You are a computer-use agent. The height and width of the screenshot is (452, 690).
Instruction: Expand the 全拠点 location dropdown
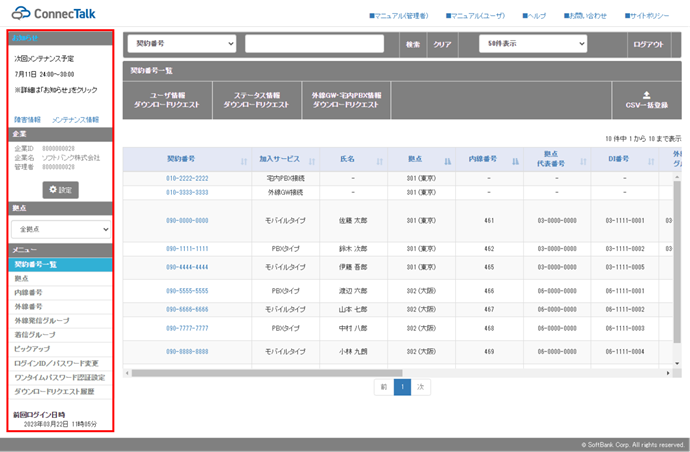click(61, 229)
